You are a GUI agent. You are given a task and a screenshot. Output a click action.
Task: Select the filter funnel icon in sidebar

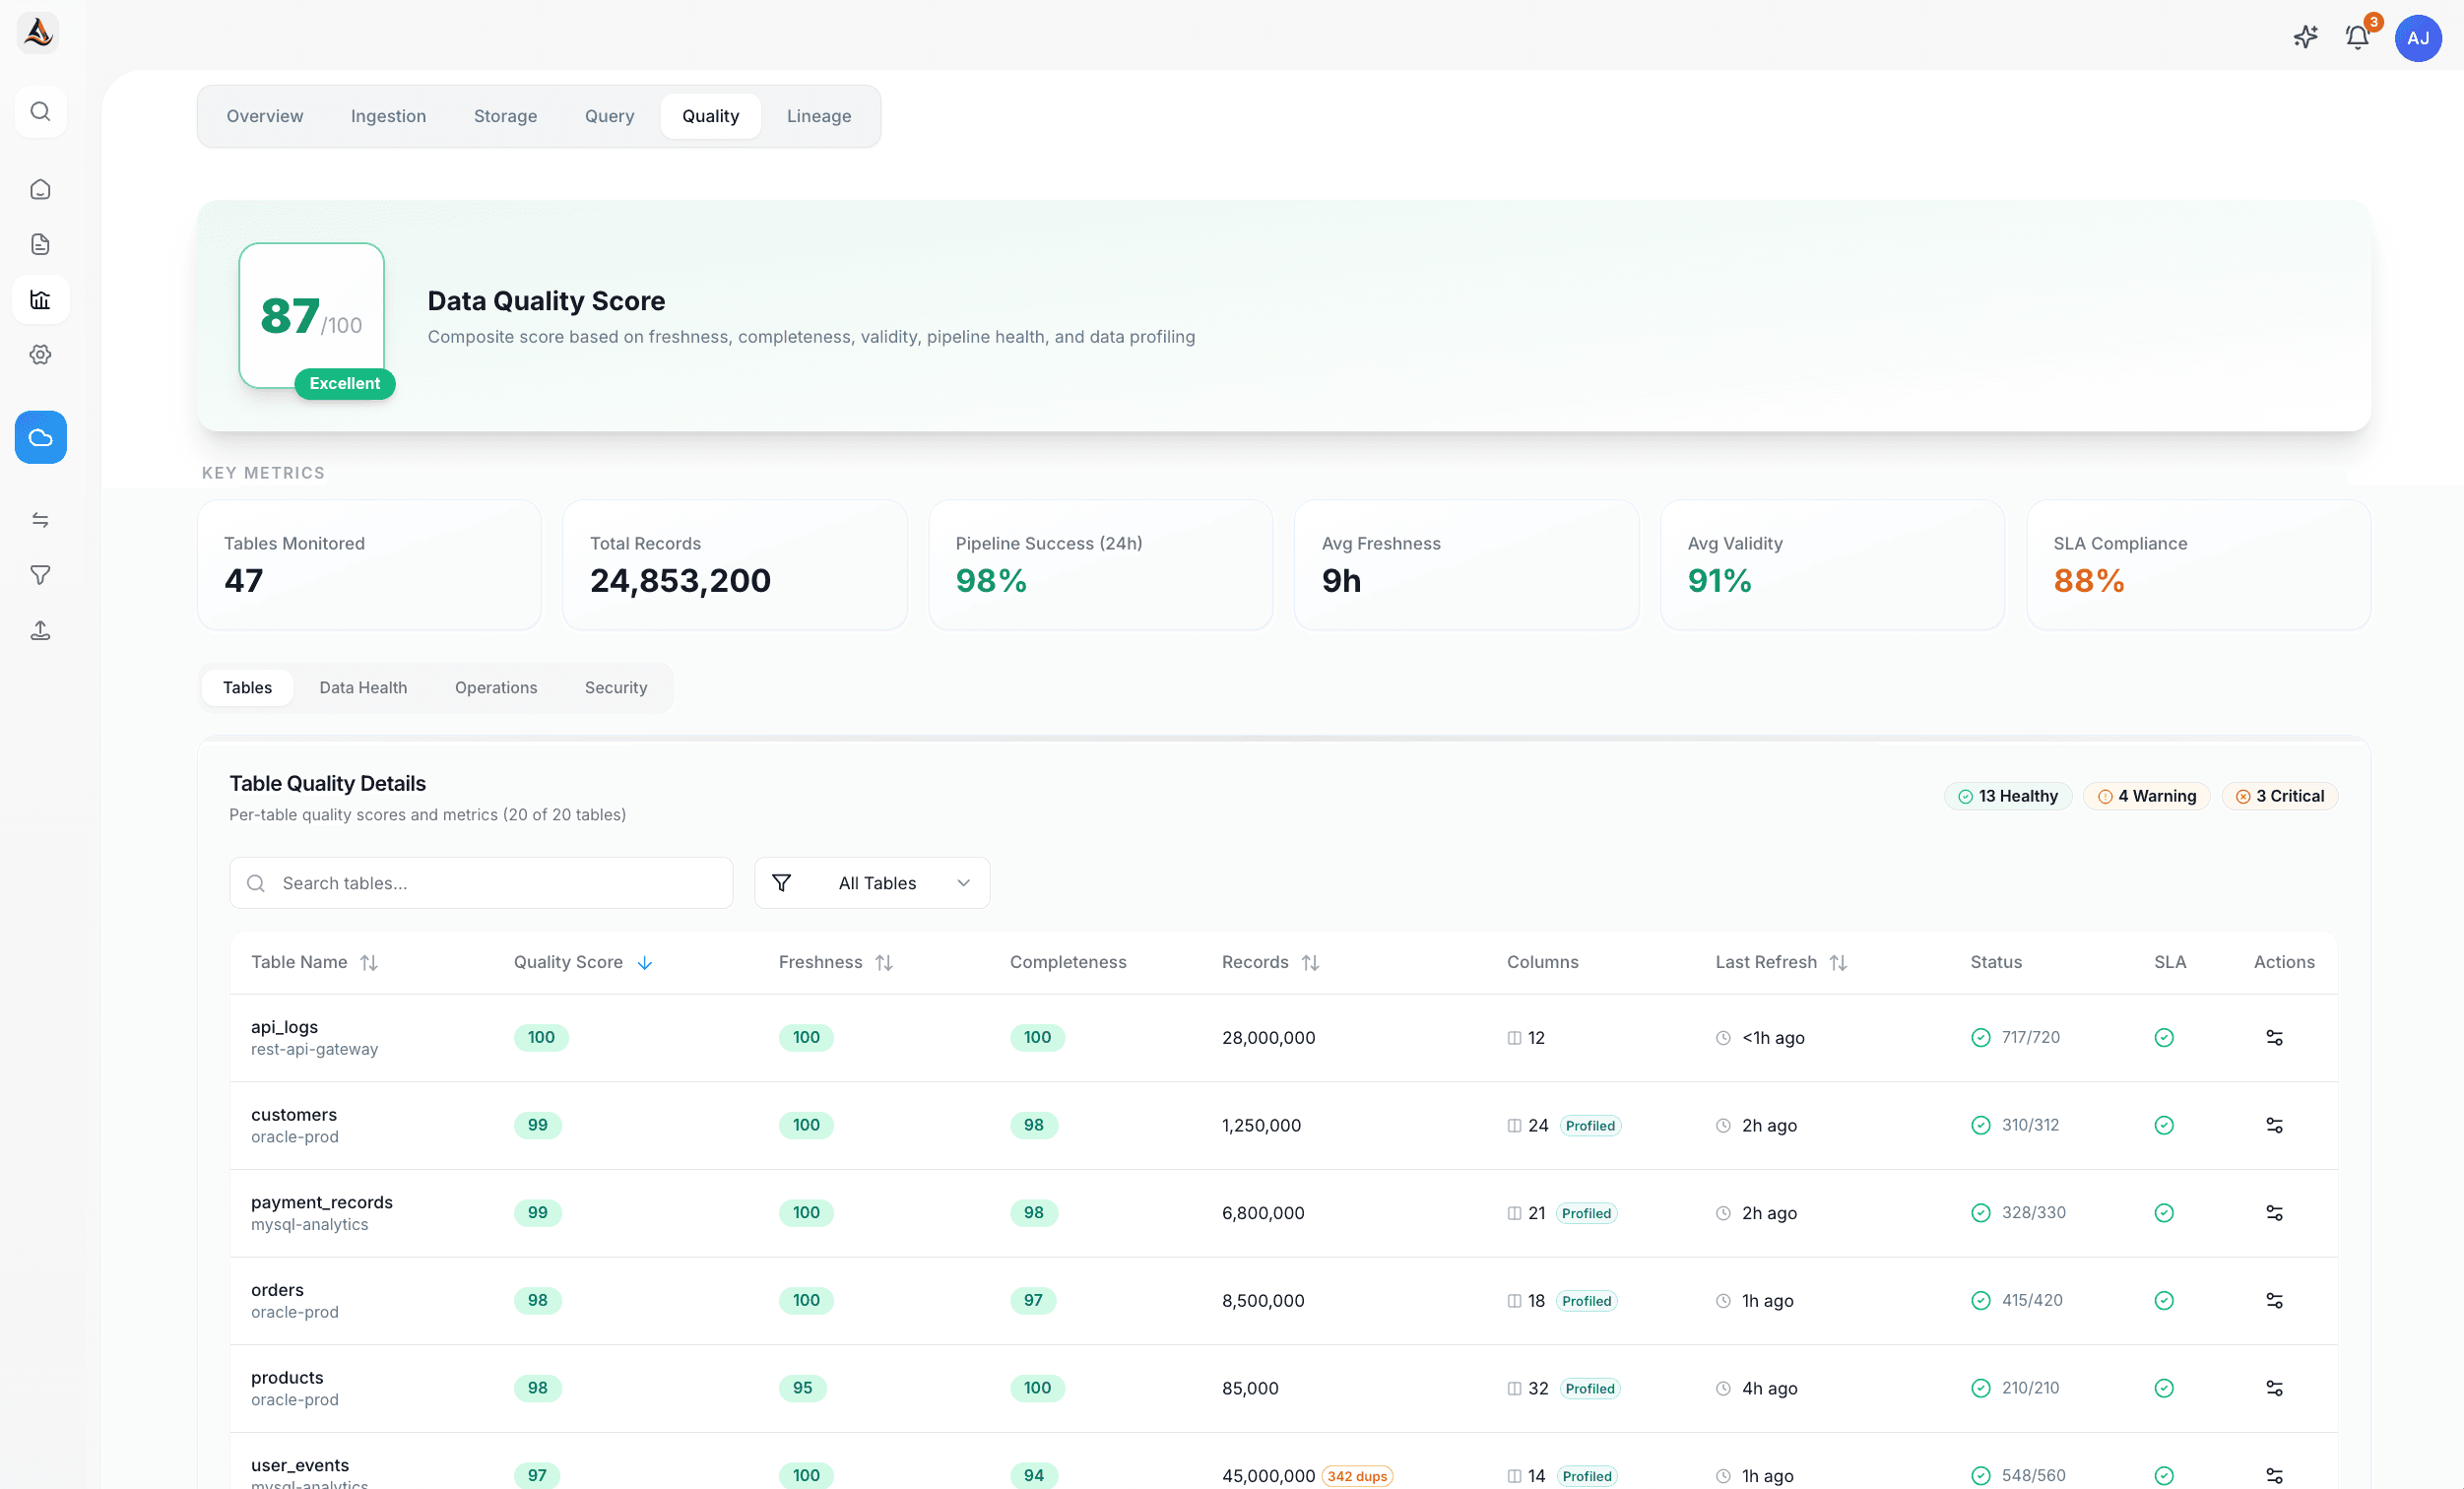pyautogui.click(x=40, y=574)
